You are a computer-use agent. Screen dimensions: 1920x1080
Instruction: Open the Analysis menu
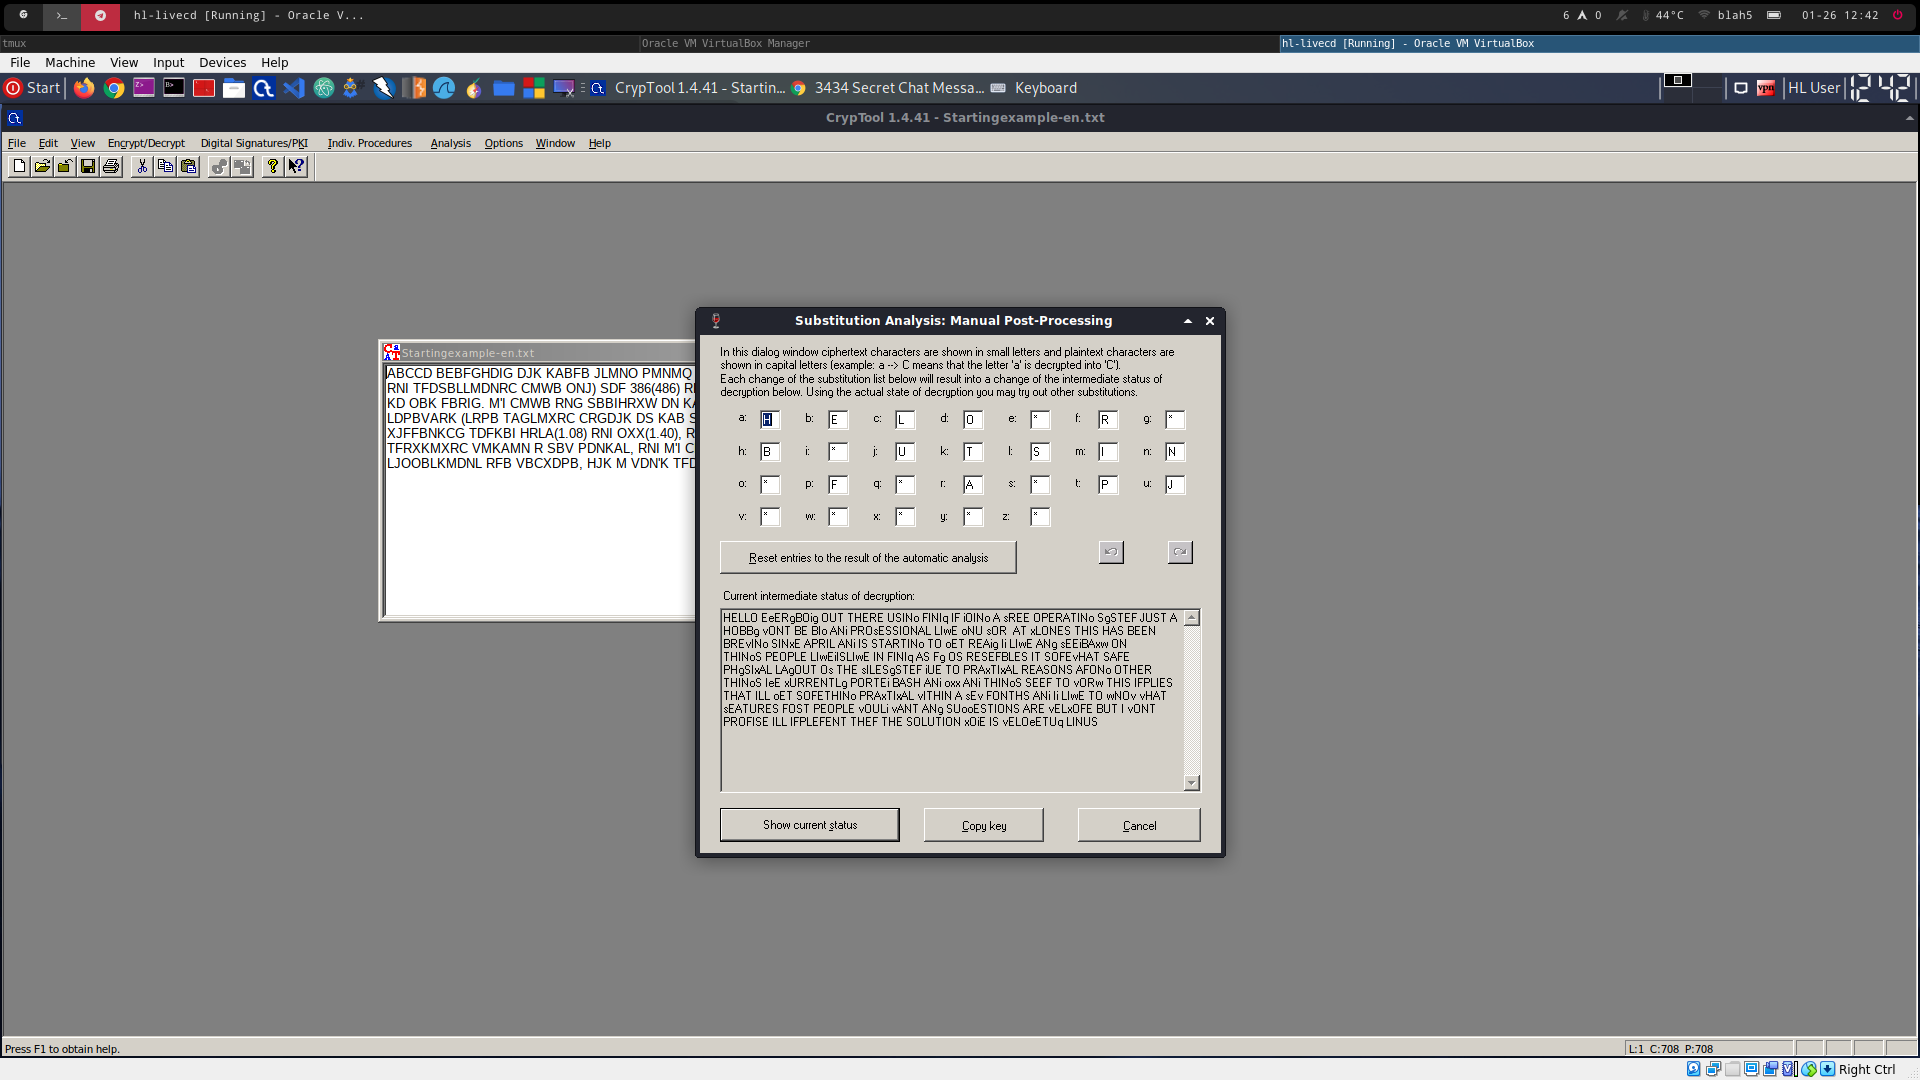[x=450, y=143]
